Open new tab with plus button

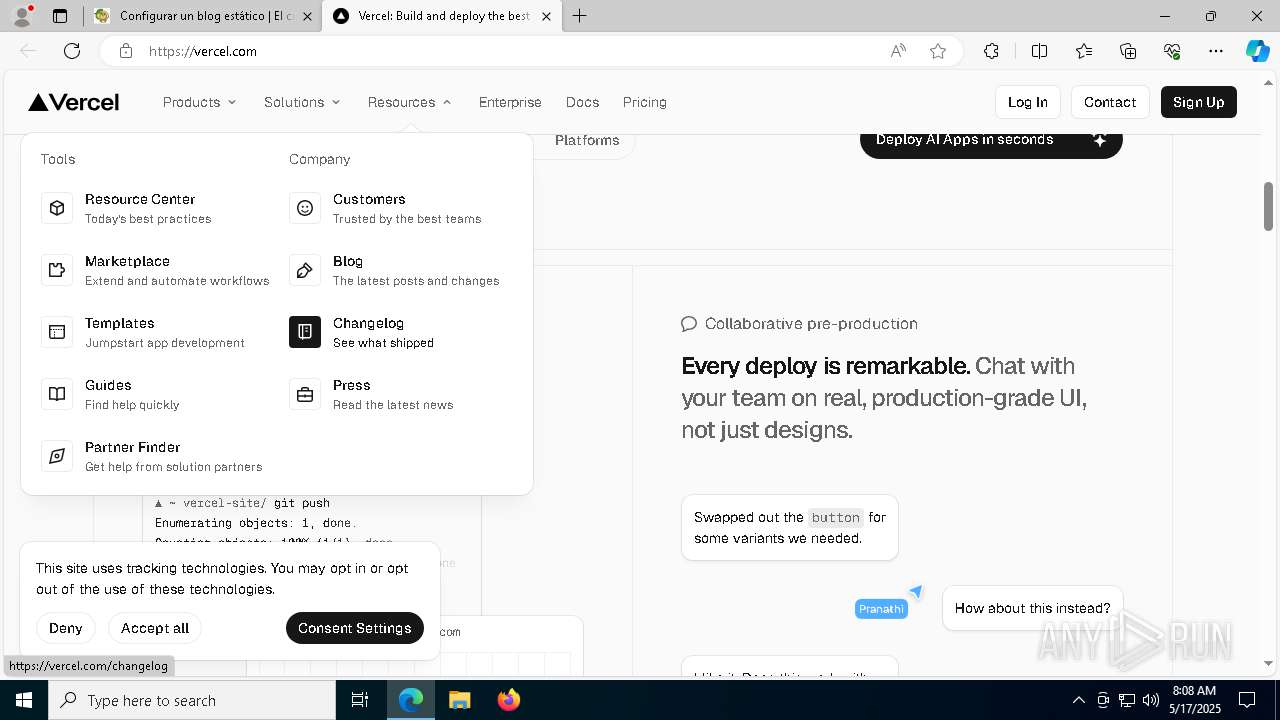pos(580,16)
